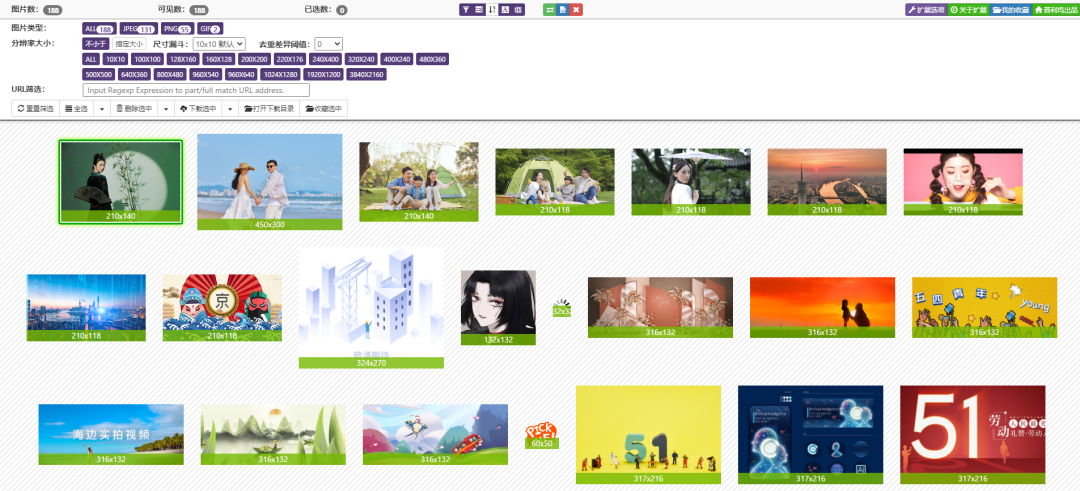Choose the 500X500 resolution filter
This screenshot has width=1080, height=491.
click(99, 74)
